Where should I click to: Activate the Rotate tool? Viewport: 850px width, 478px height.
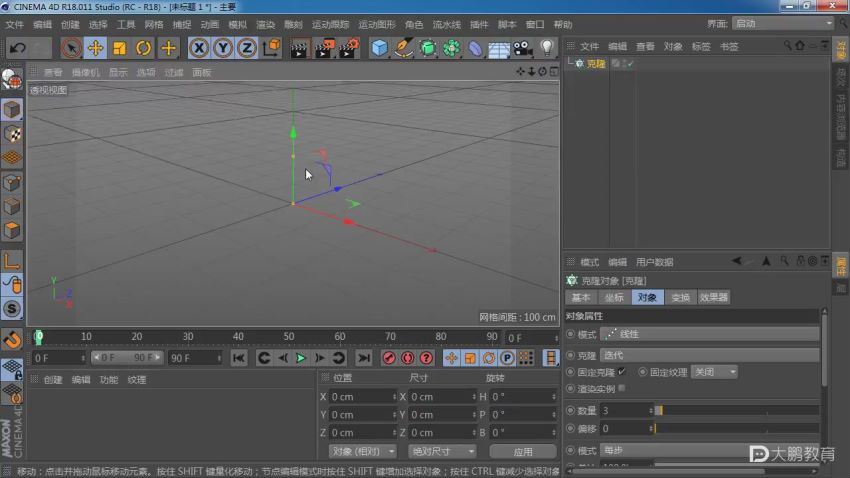(x=143, y=48)
